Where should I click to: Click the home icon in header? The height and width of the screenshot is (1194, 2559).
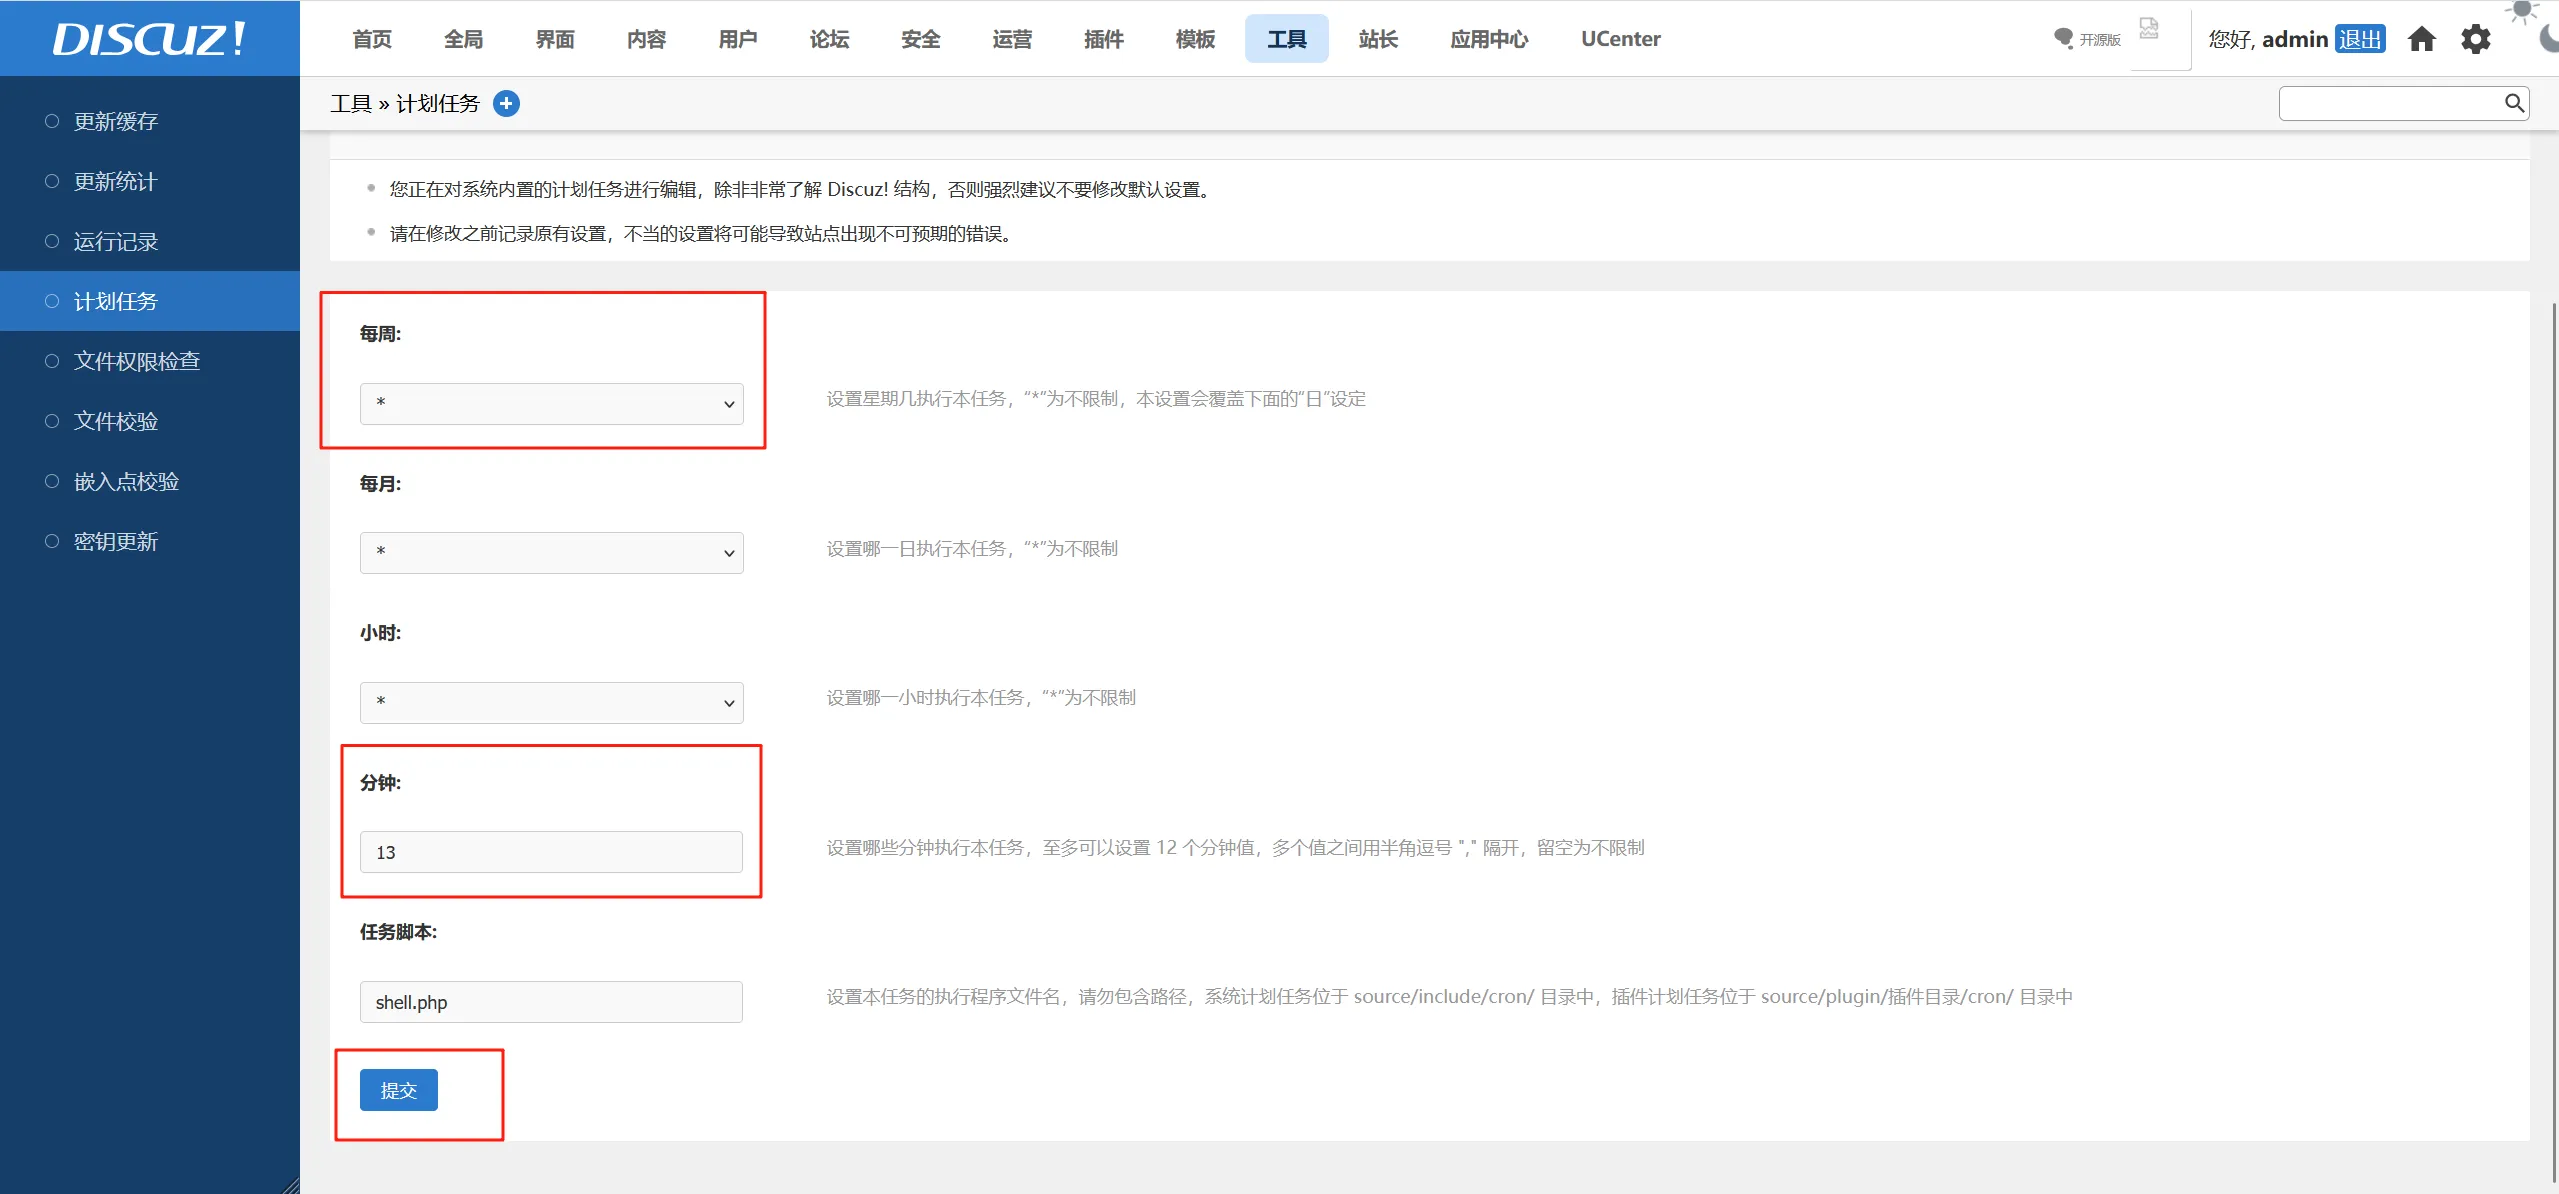(2421, 39)
